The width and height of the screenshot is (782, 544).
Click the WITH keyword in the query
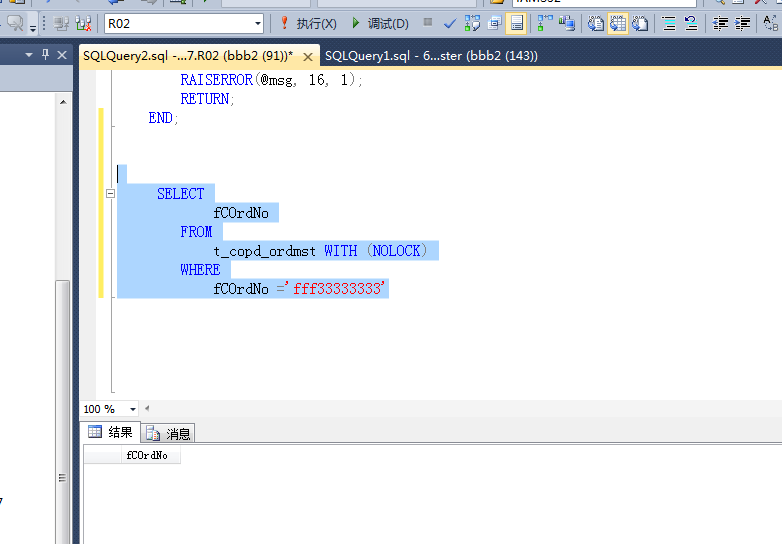coord(341,251)
